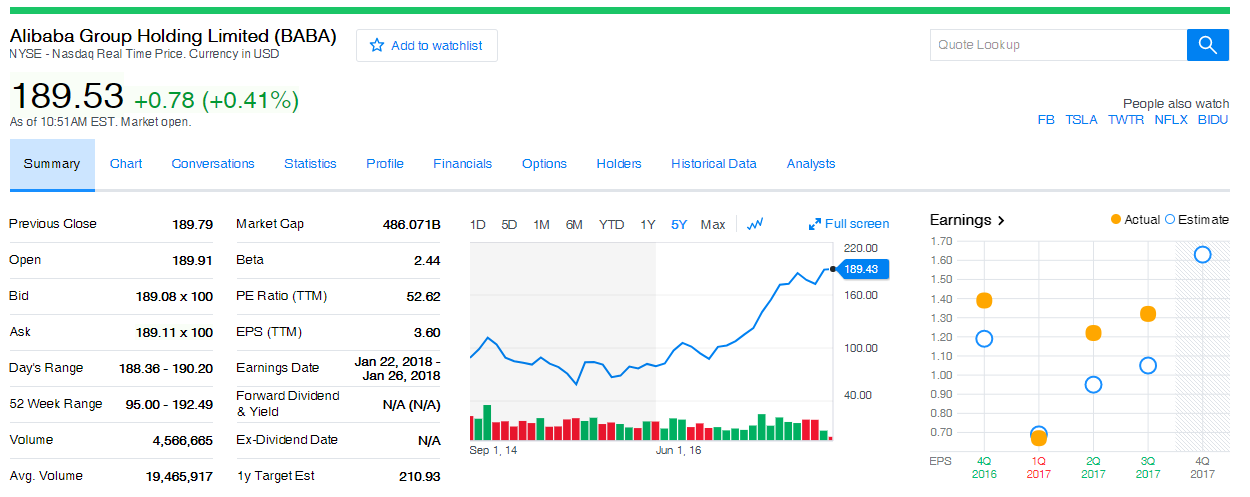Select the Max chart range
The width and height of the screenshot is (1250, 497).
tap(713, 224)
